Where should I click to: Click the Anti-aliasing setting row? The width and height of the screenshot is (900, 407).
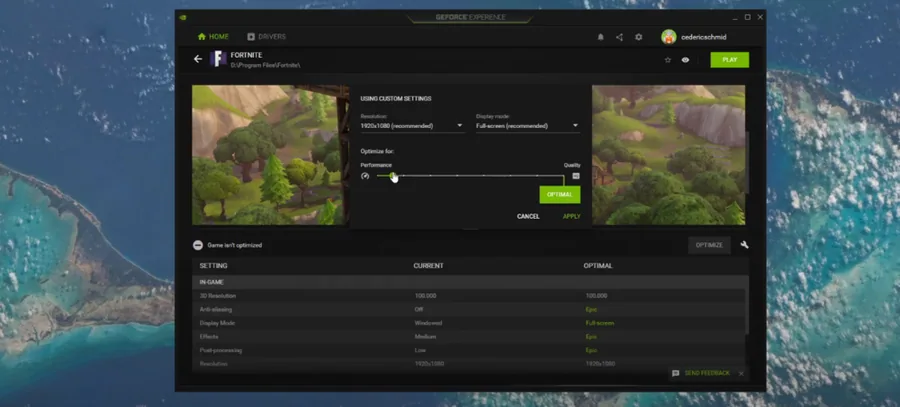pyautogui.click(x=469, y=309)
